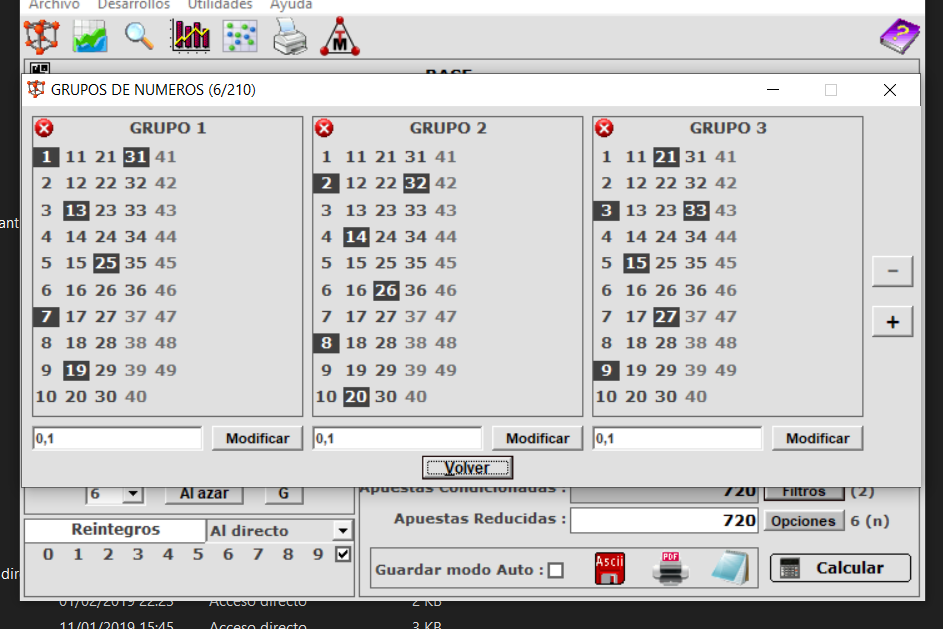Click the Volver button

pos(467,468)
